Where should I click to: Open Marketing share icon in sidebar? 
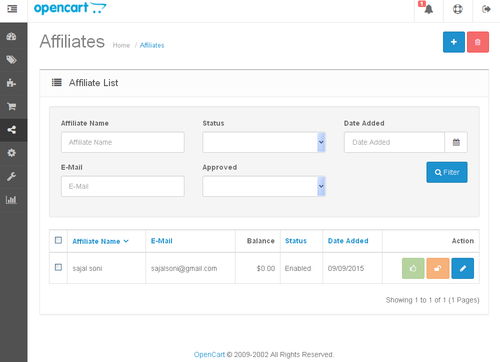tap(12, 130)
